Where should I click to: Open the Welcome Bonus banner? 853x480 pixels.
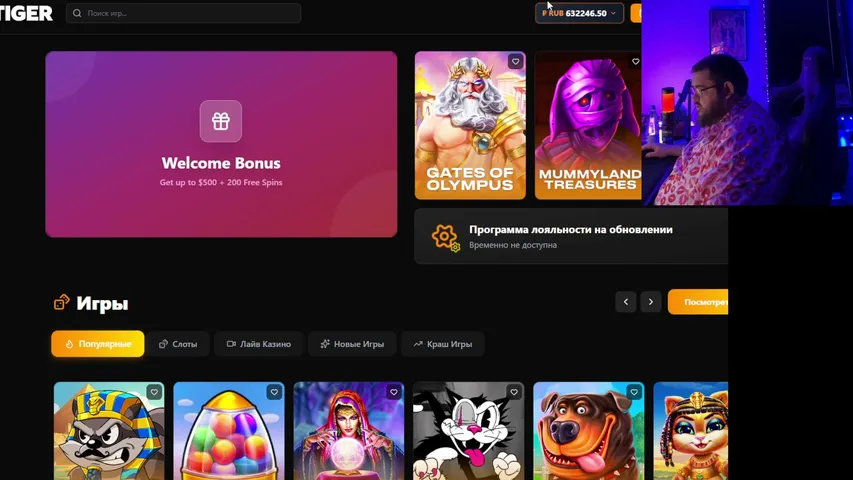pyautogui.click(x=221, y=144)
